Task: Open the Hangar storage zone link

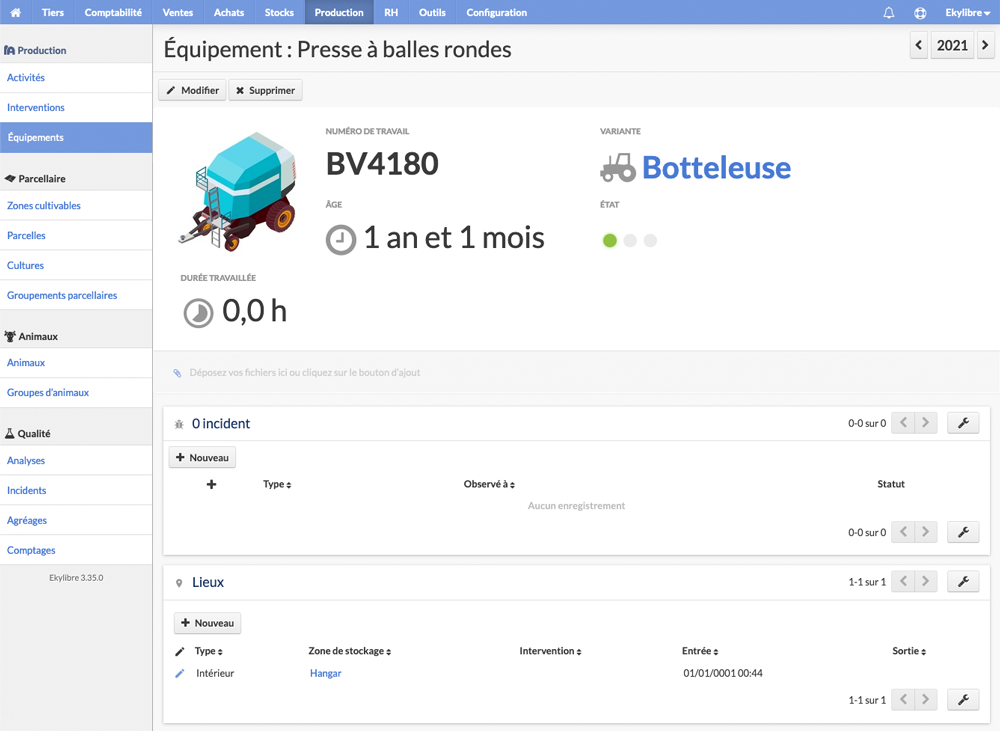Action: (x=325, y=674)
